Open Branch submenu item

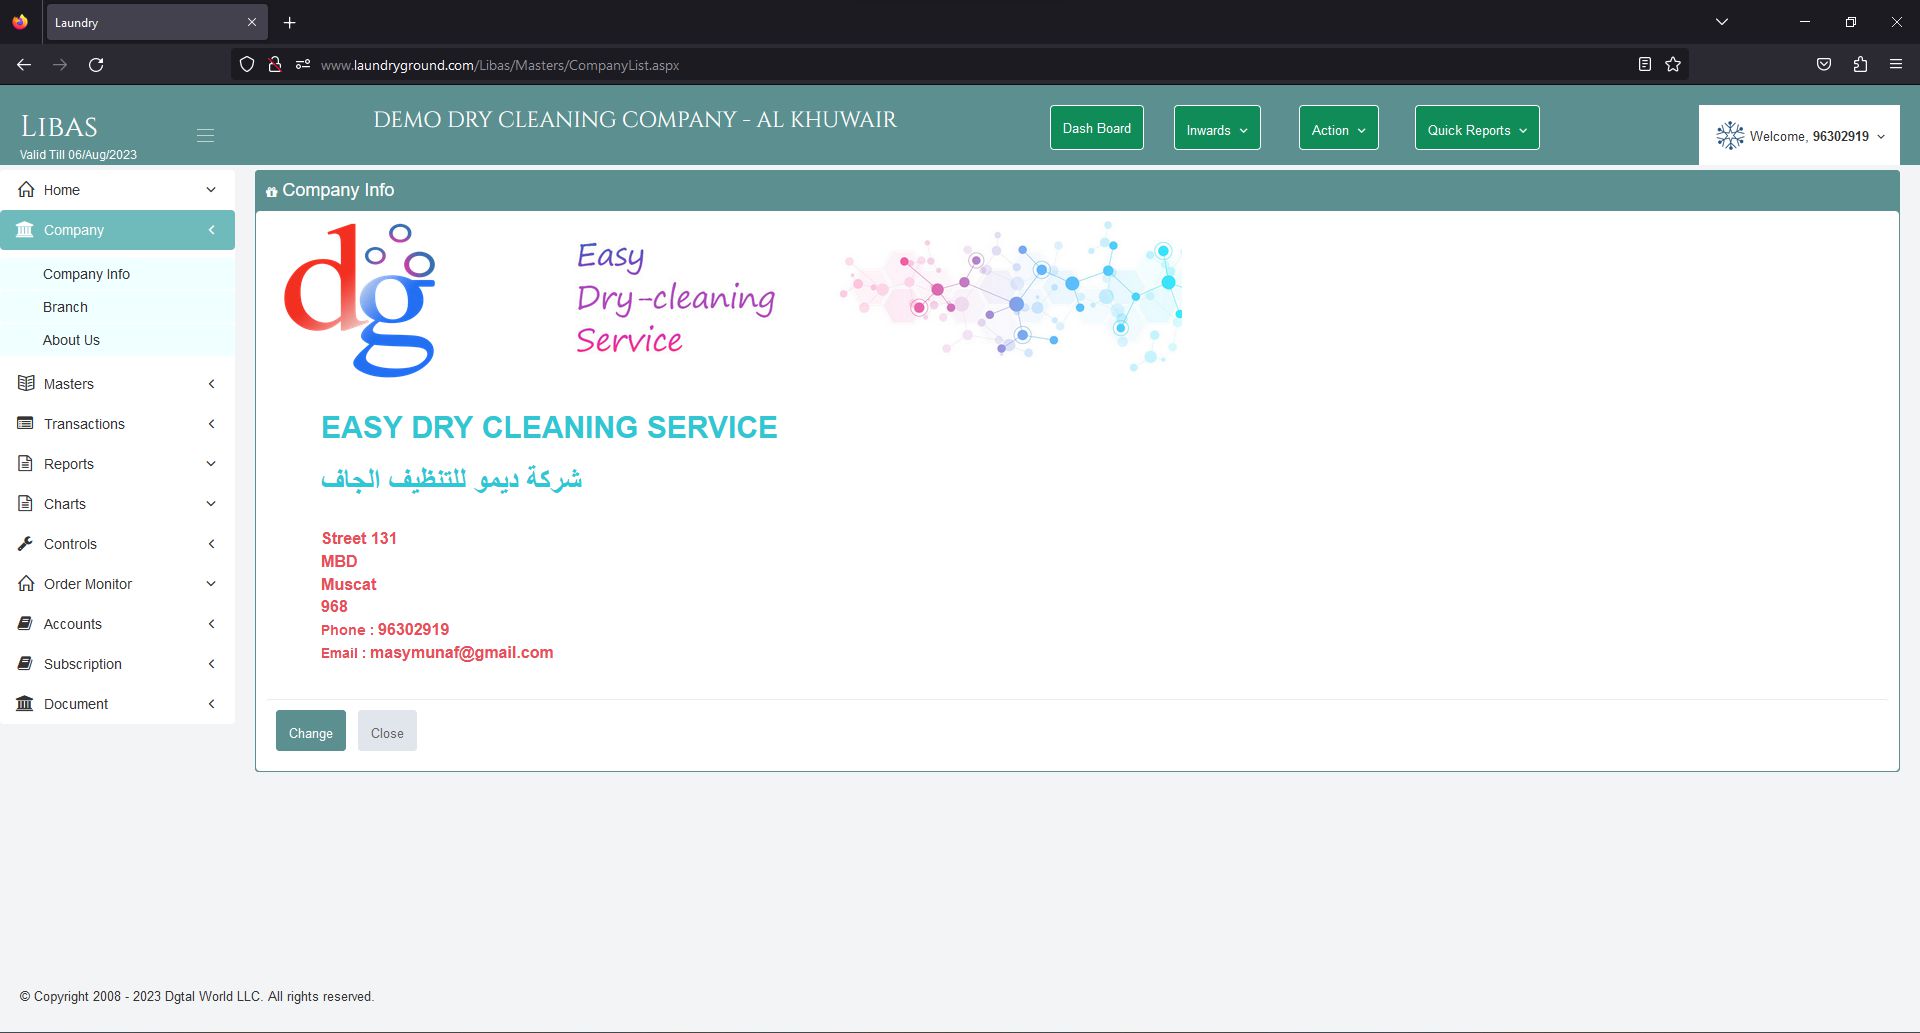pyautogui.click(x=65, y=307)
